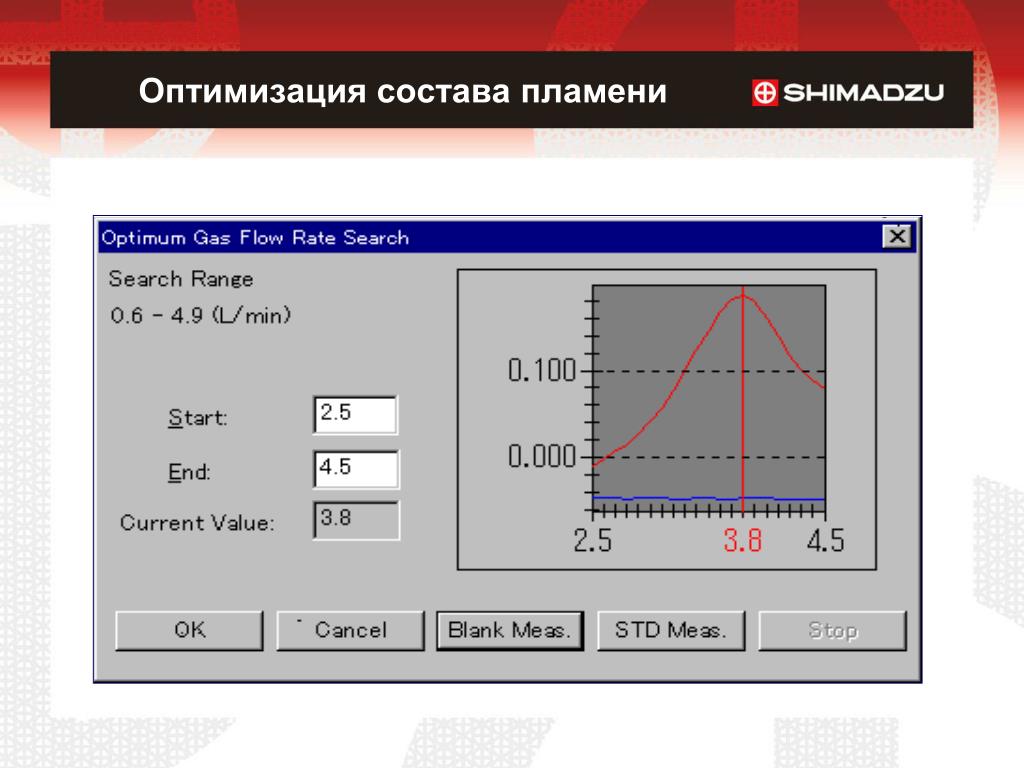Viewport: 1024px width, 768px height.
Task: Focus the End input field containing 4.5
Action: tap(356, 469)
